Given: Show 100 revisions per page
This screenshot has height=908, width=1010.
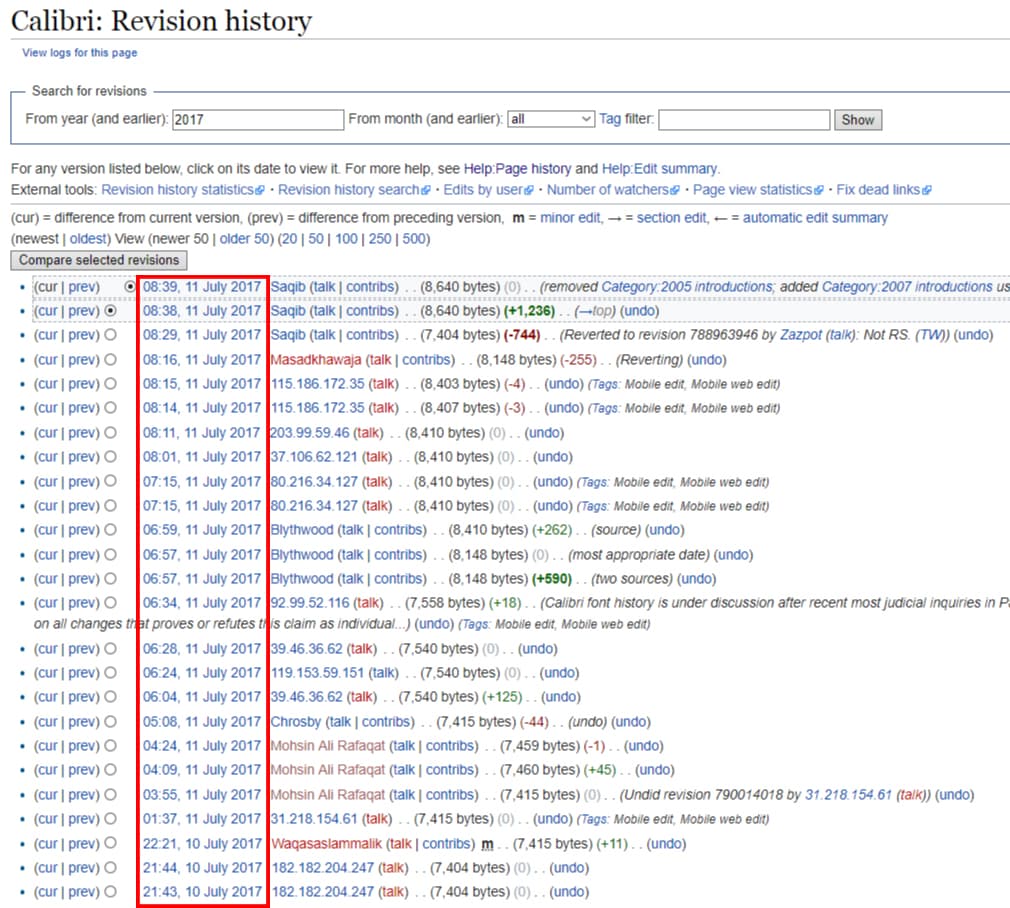Looking at the screenshot, I should pos(346,239).
